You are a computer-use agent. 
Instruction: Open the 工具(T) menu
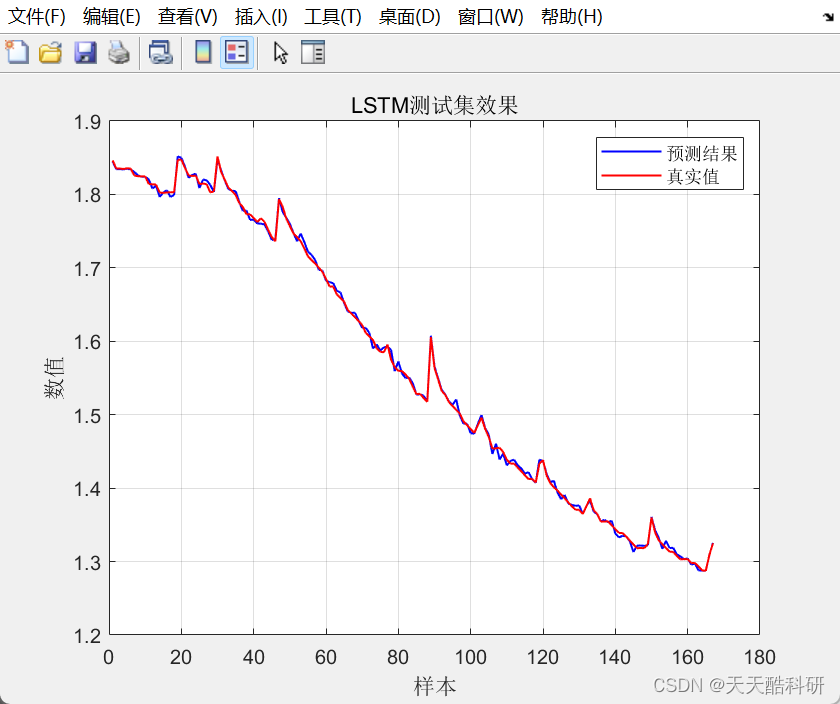click(333, 17)
